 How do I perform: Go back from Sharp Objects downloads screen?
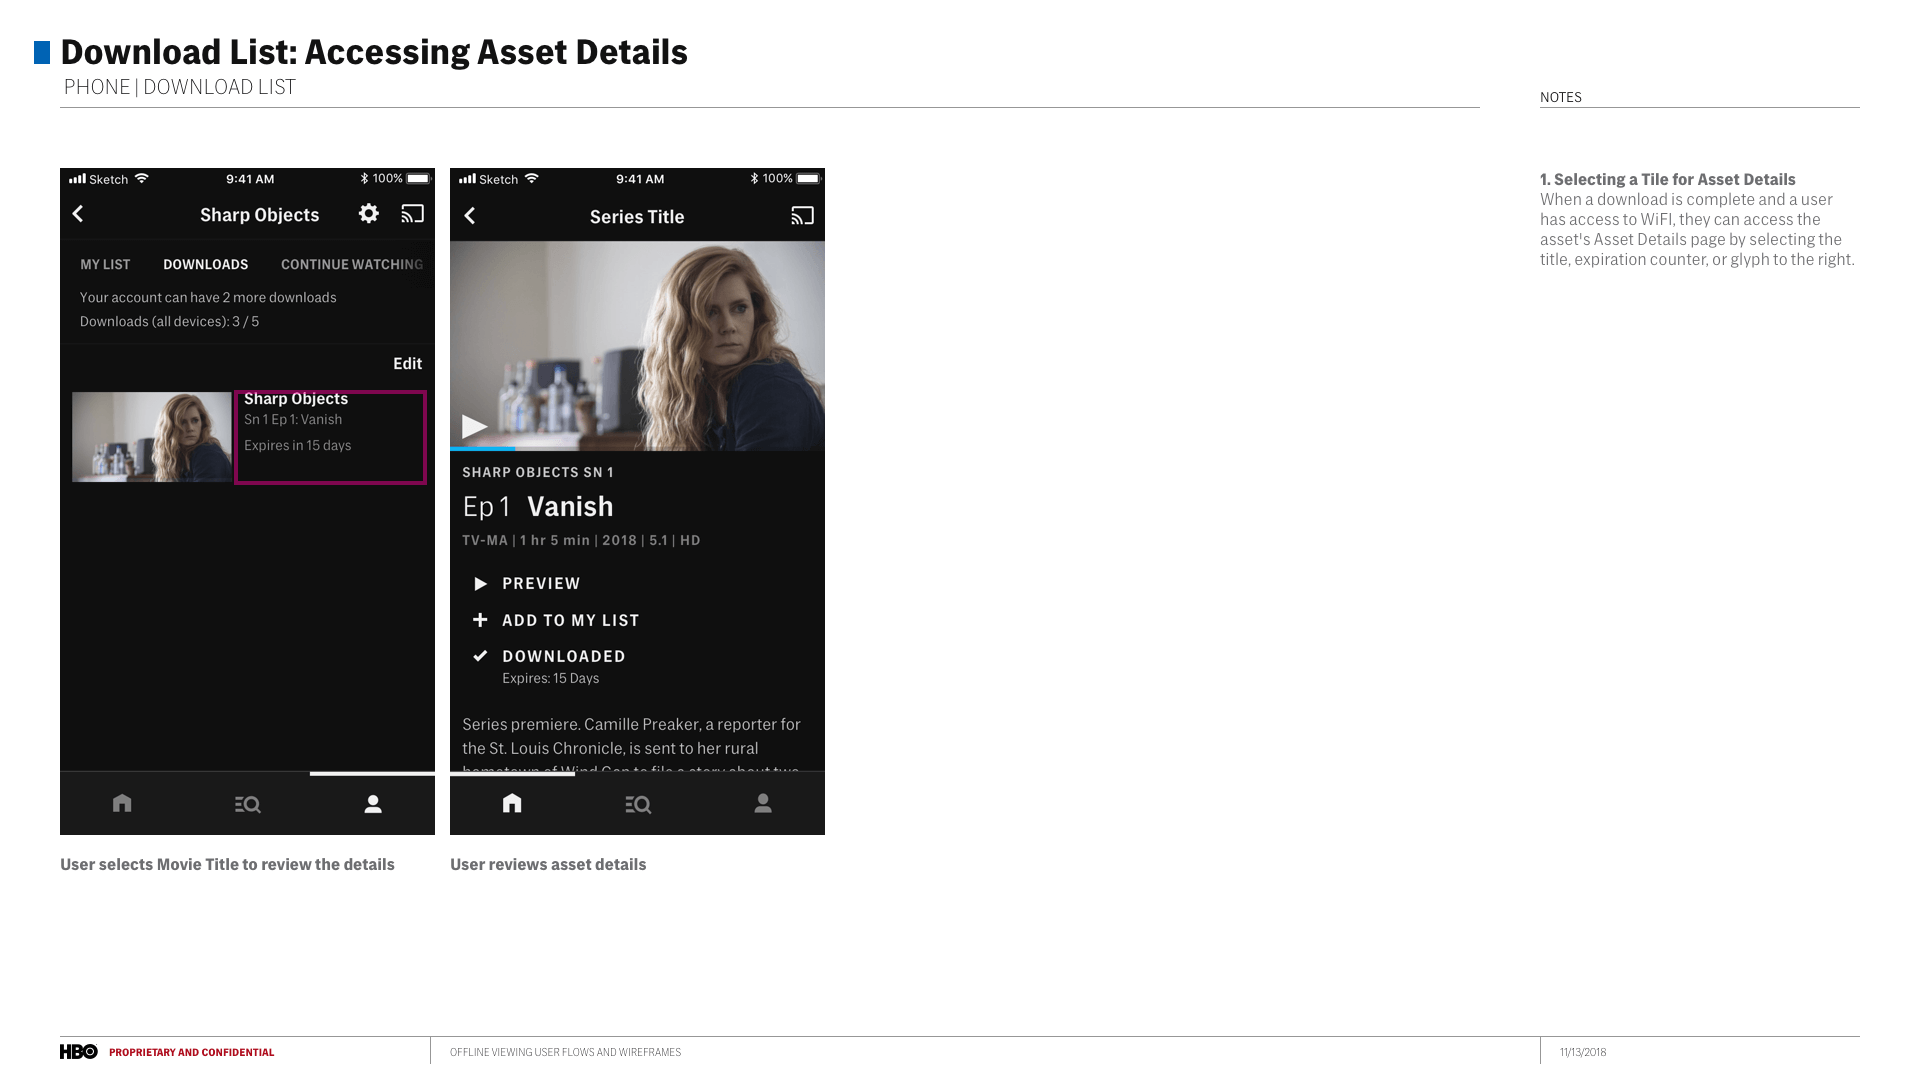78,214
